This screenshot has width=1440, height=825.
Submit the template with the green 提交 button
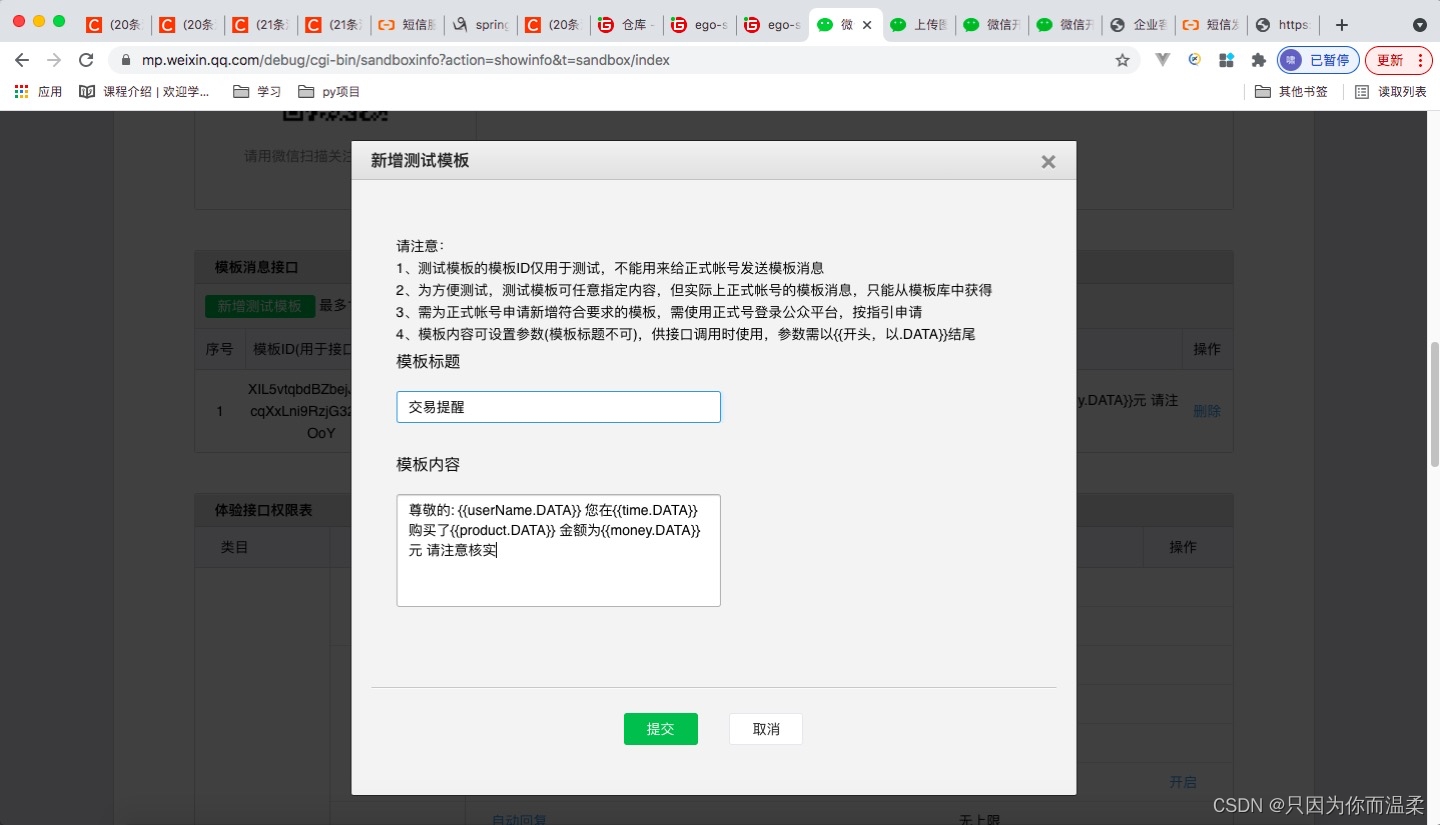pos(660,729)
